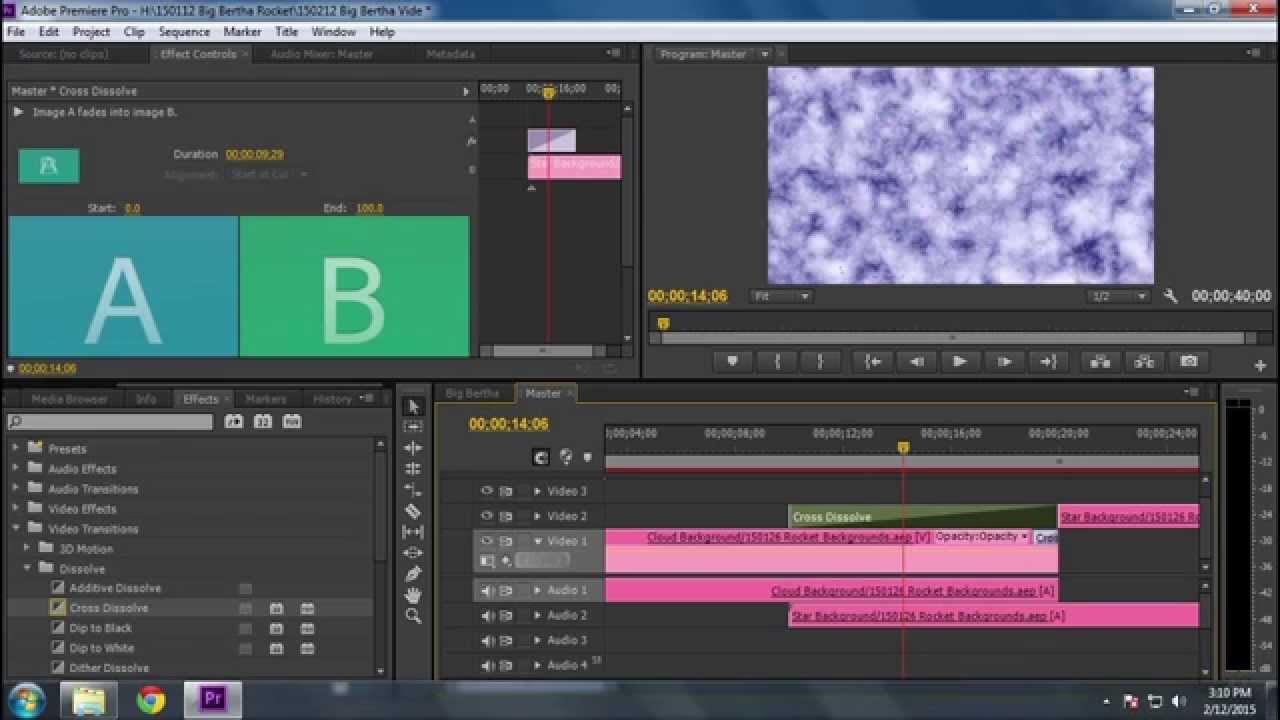The height and width of the screenshot is (720, 1280).
Task: Select the Slide tool
Action: [413, 553]
